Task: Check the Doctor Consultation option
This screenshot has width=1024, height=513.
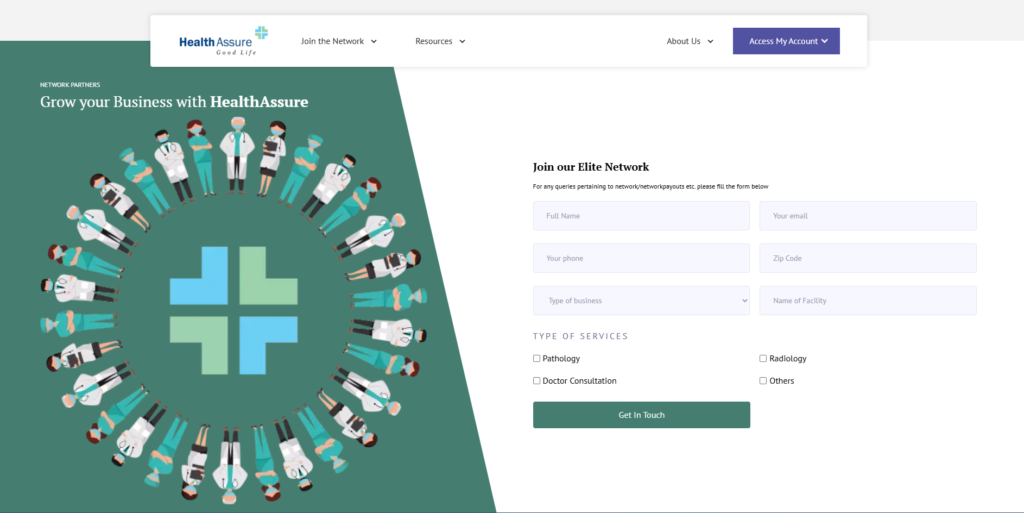Action: (537, 381)
